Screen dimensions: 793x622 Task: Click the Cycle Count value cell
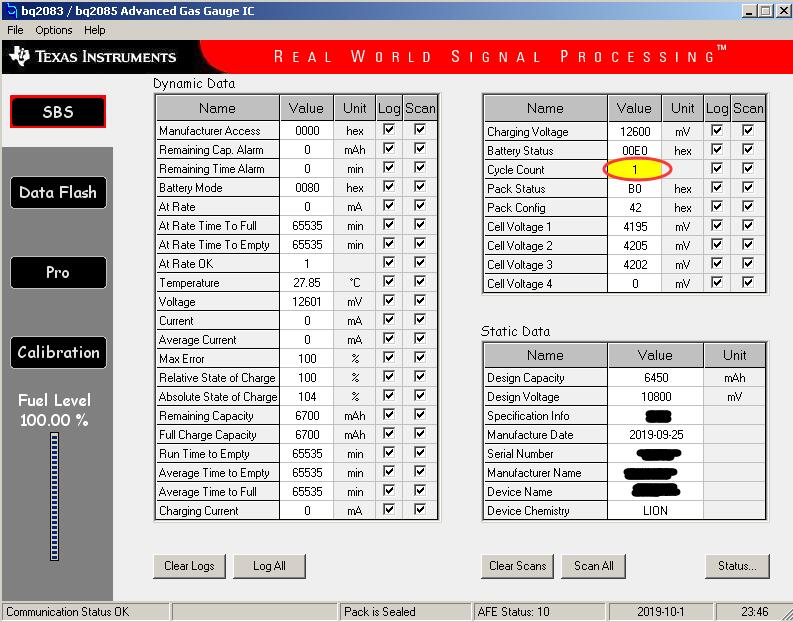click(635, 169)
